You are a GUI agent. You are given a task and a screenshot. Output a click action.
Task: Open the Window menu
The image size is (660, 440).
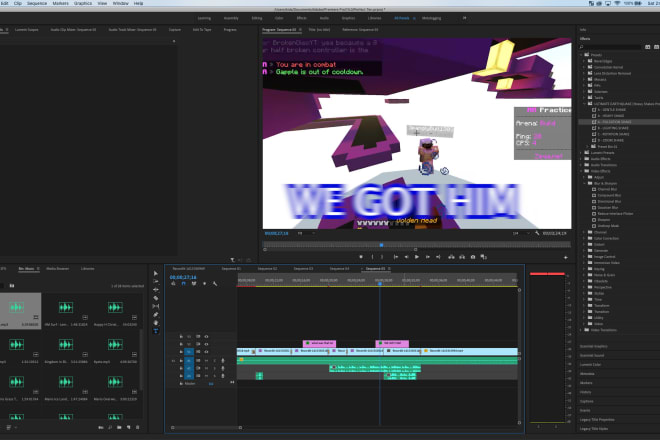pyautogui.click(x=120, y=3)
